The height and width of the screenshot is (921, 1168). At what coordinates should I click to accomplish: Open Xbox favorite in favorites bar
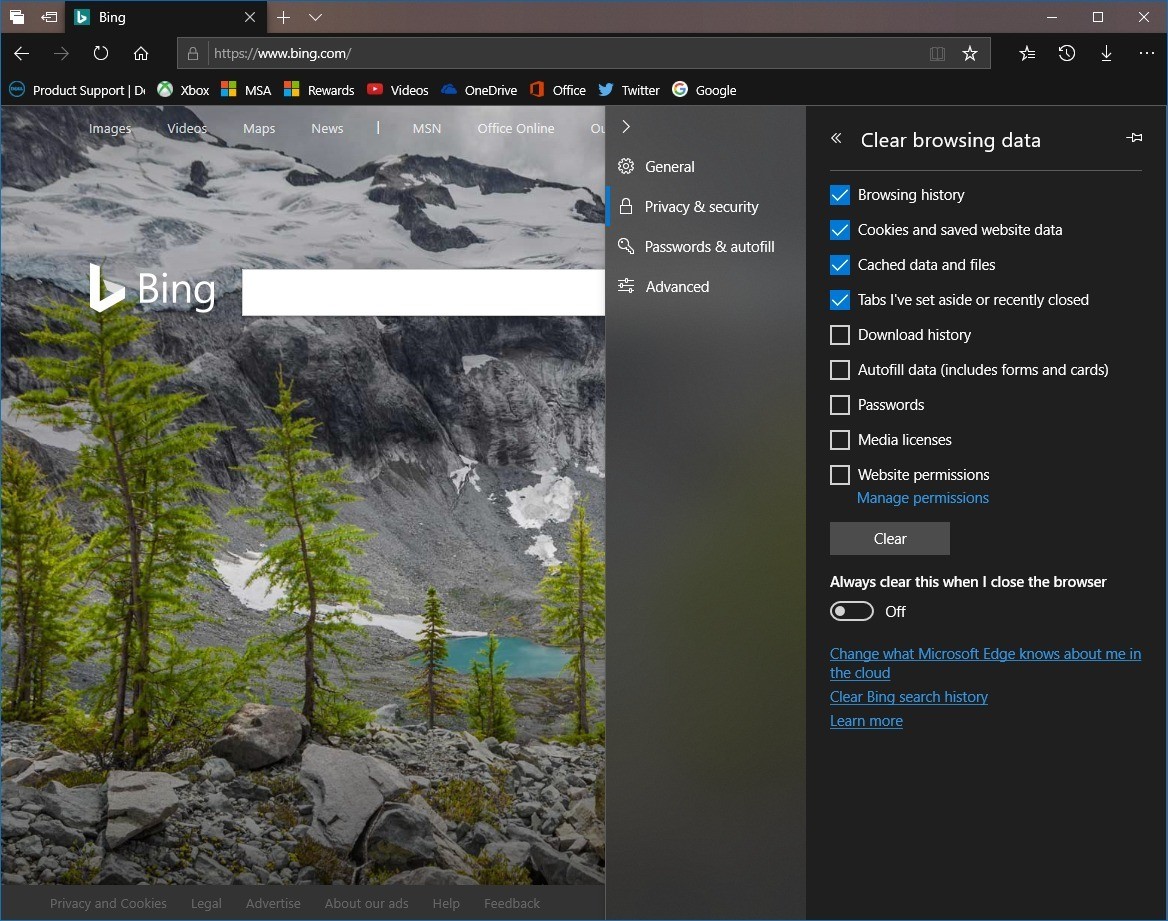183,90
